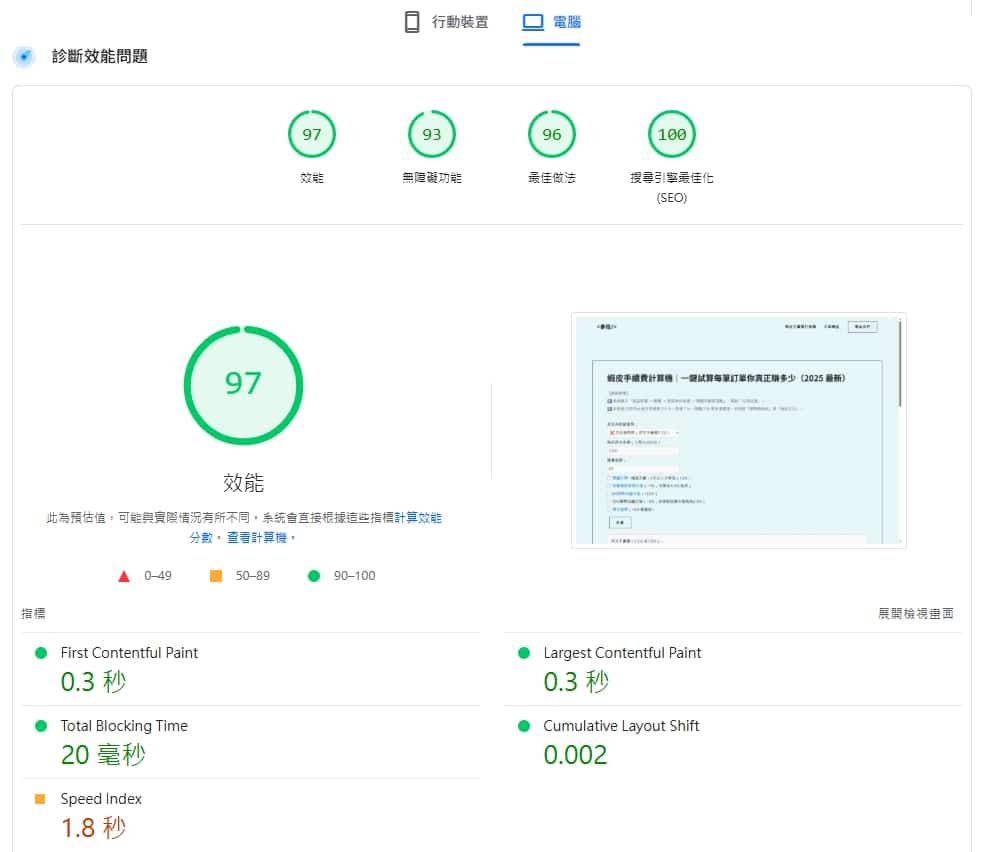This screenshot has height=852, width=983.
Task: Select the 電腦 desktop tab
Action: click(x=552, y=22)
